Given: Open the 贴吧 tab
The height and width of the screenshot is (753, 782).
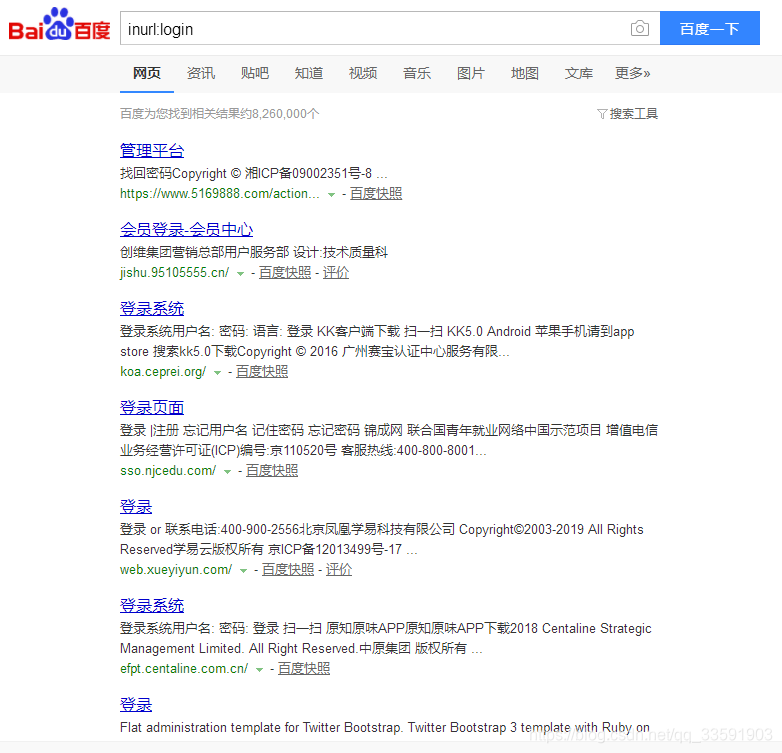Looking at the screenshot, I should pos(255,73).
